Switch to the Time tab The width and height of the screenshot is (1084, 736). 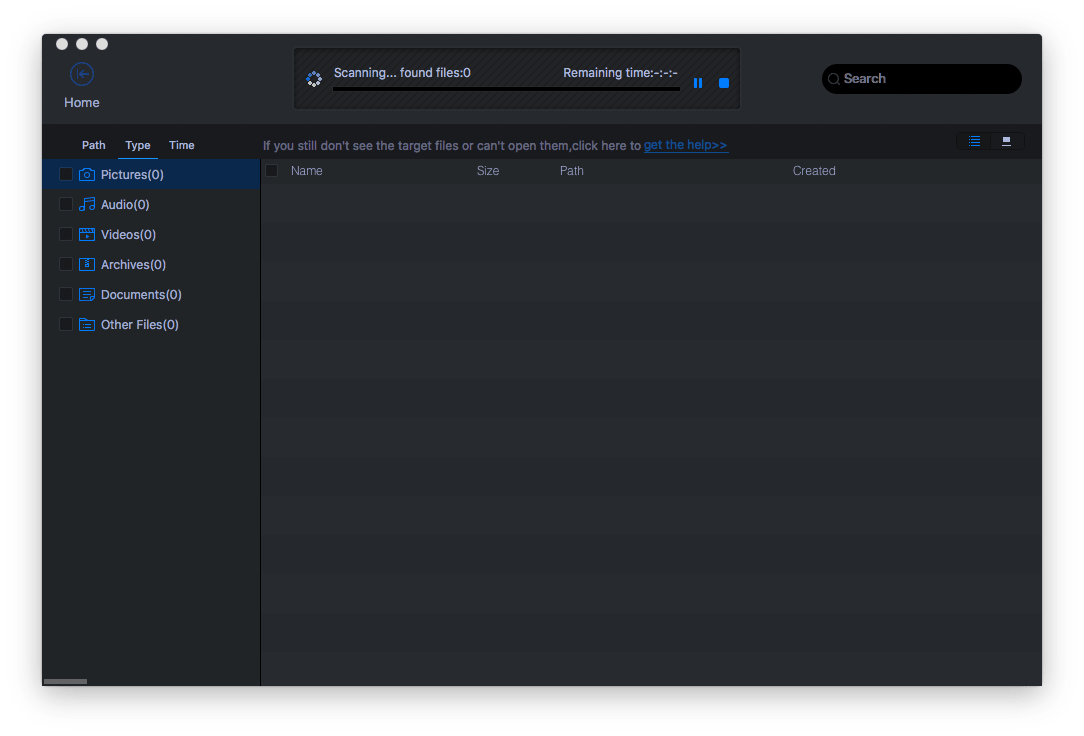click(182, 145)
